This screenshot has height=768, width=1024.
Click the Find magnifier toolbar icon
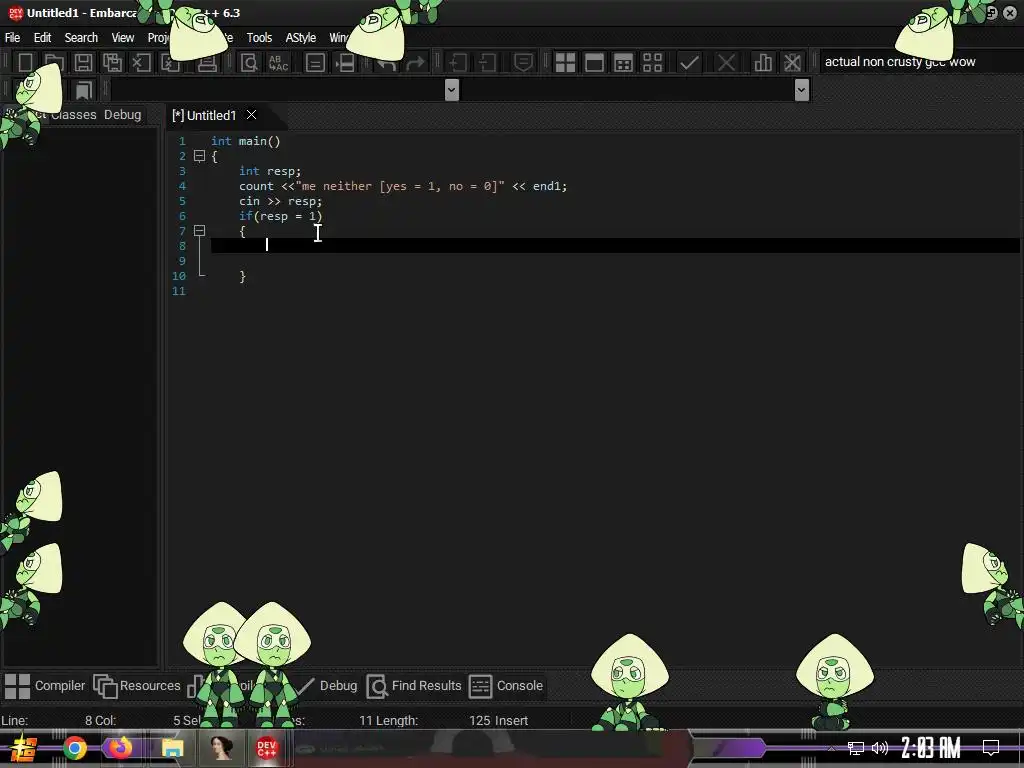(249, 63)
